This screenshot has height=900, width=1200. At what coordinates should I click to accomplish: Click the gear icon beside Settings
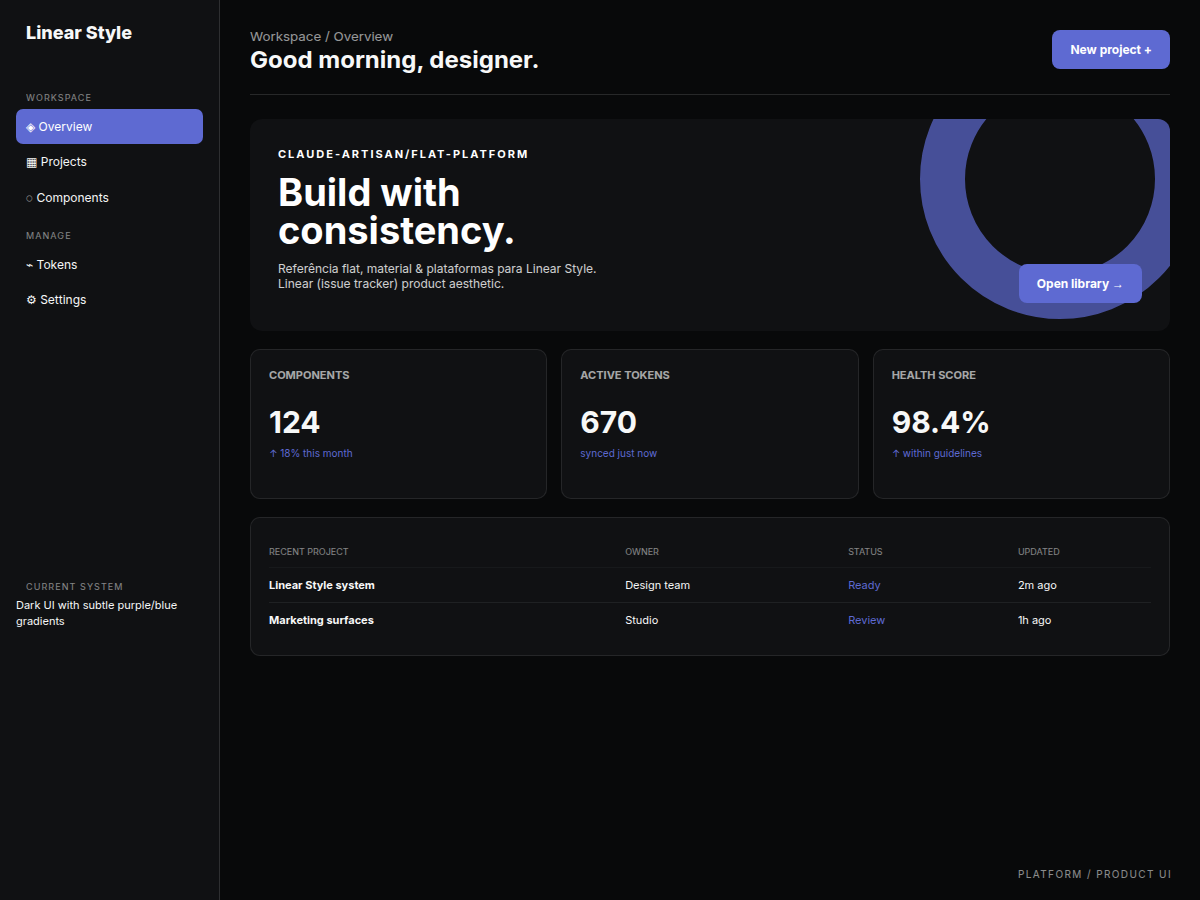[31, 300]
